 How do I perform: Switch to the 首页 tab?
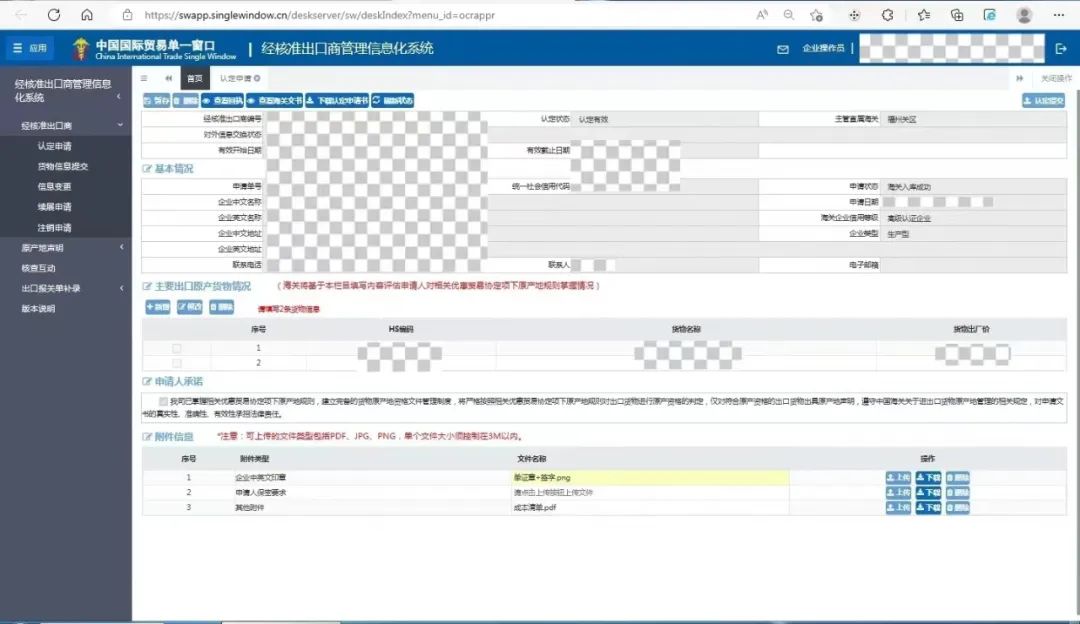tap(195, 78)
